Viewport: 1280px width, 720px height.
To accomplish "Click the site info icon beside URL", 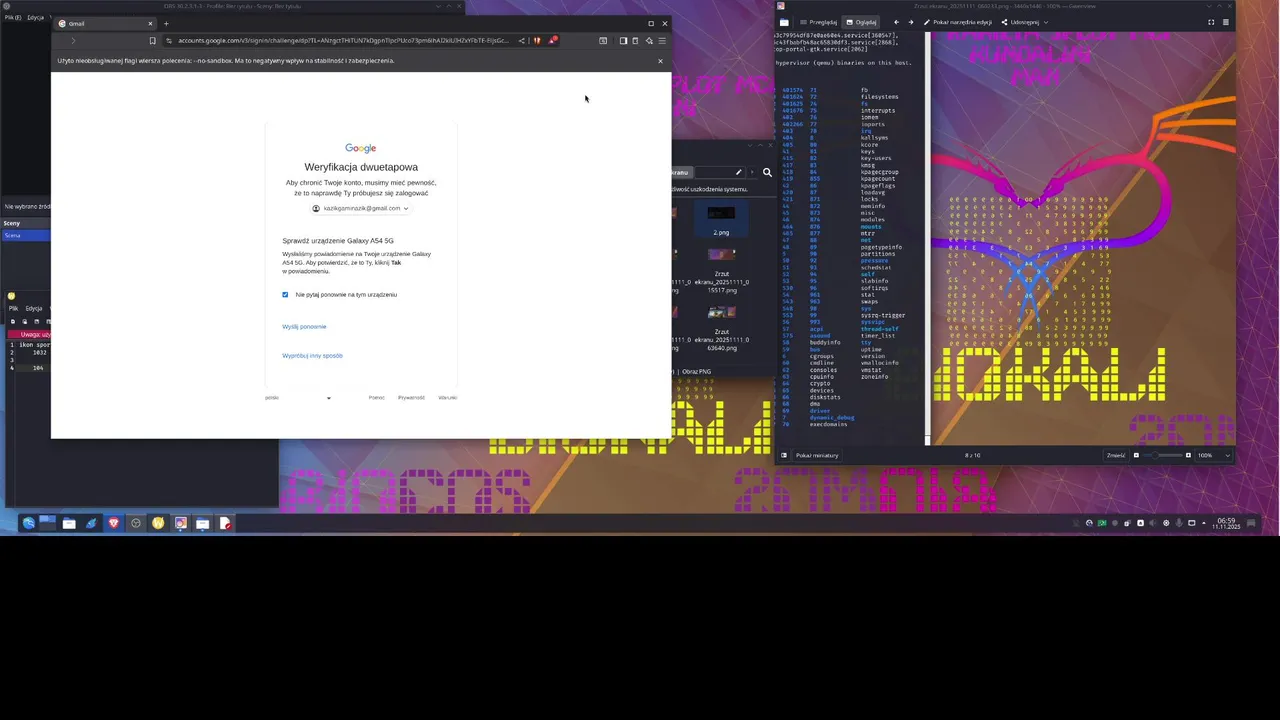I will pos(169,41).
